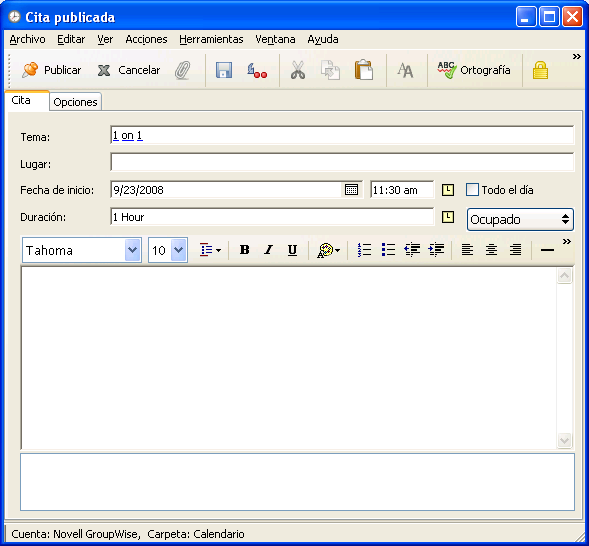Click the floppy disk save icon

pos(224,70)
